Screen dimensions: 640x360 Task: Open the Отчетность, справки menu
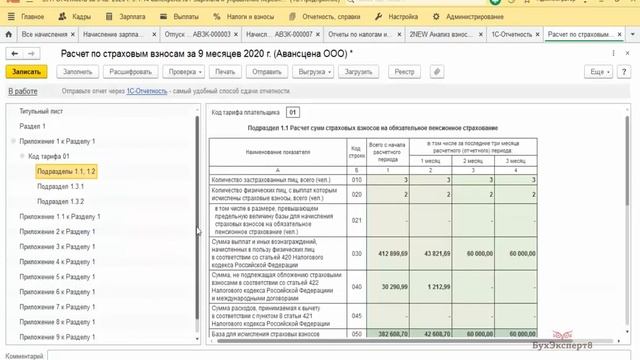(325, 17)
